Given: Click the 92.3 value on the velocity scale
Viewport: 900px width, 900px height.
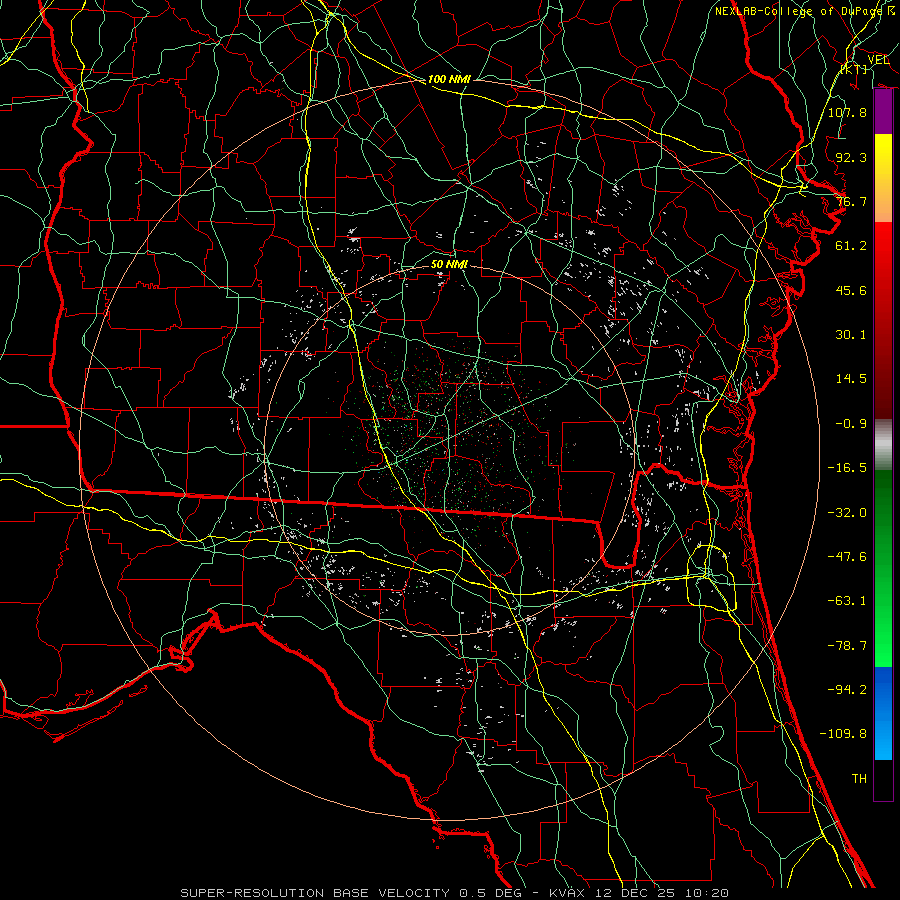Looking at the screenshot, I should tap(851, 157).
